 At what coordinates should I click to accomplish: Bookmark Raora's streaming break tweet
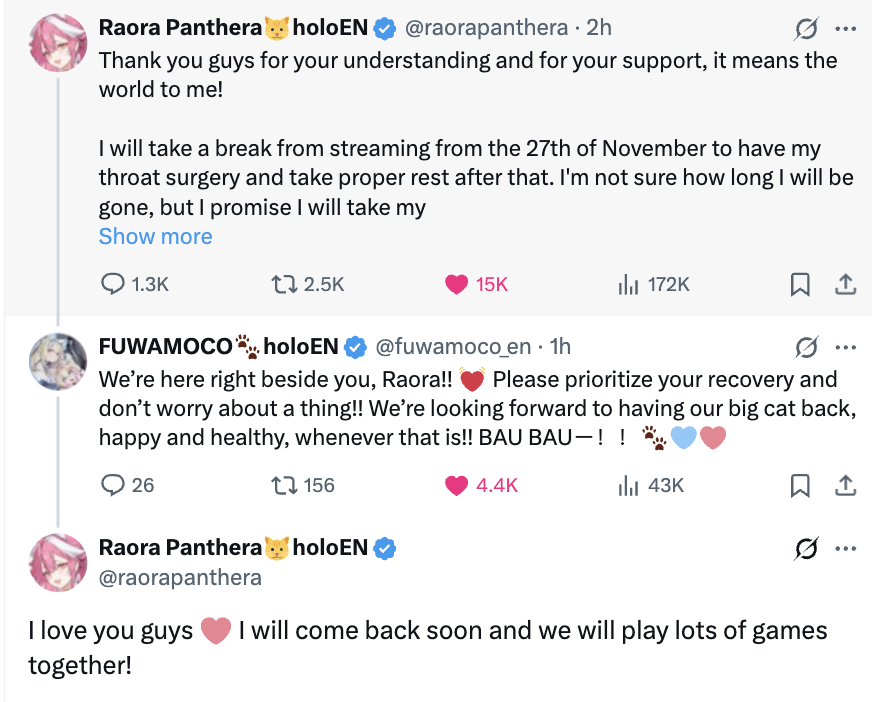point(800,284)
